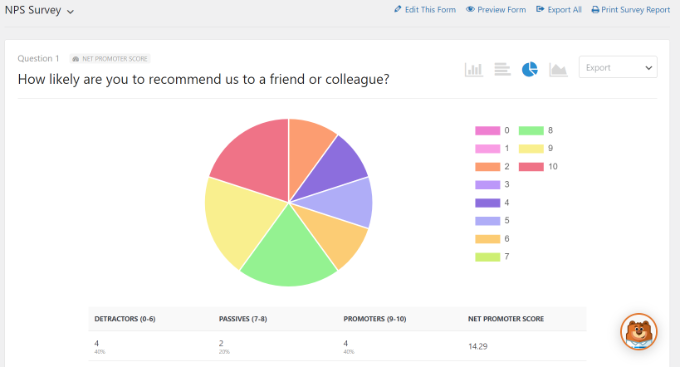Open the Export dropdown
680x367 pixels.
[x=618, y=67]
